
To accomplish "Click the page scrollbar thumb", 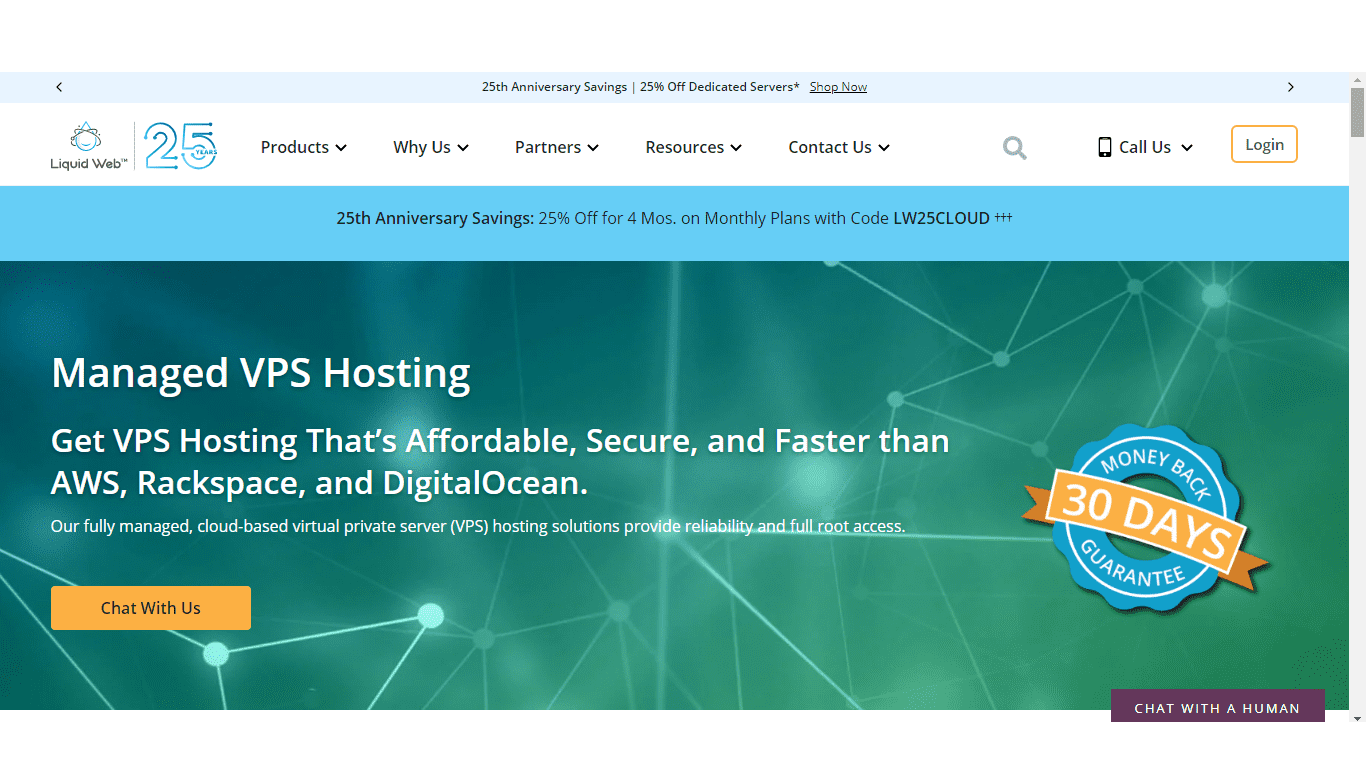I will coord(1357,112).
